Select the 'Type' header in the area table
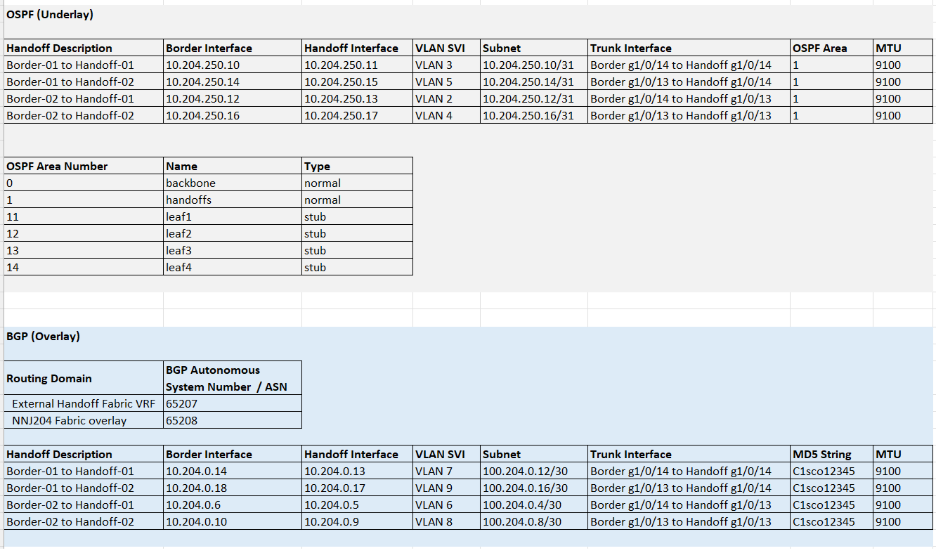 (357, 166)
